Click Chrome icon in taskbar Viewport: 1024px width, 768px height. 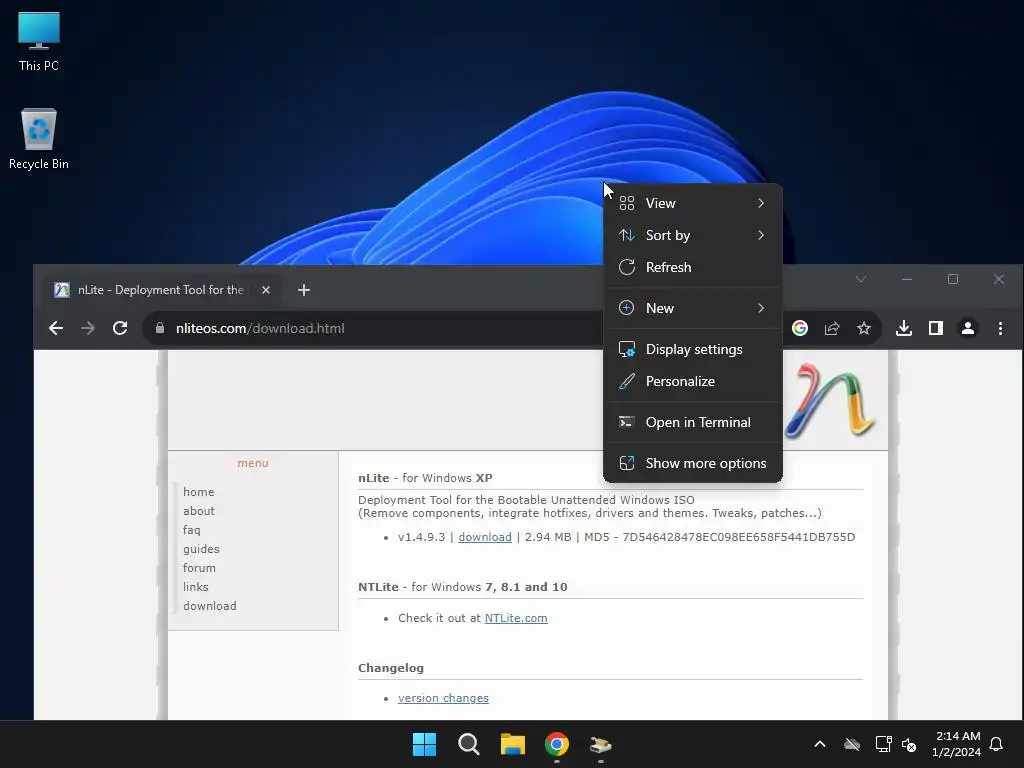pyautogui.click(x=557, y=744)
